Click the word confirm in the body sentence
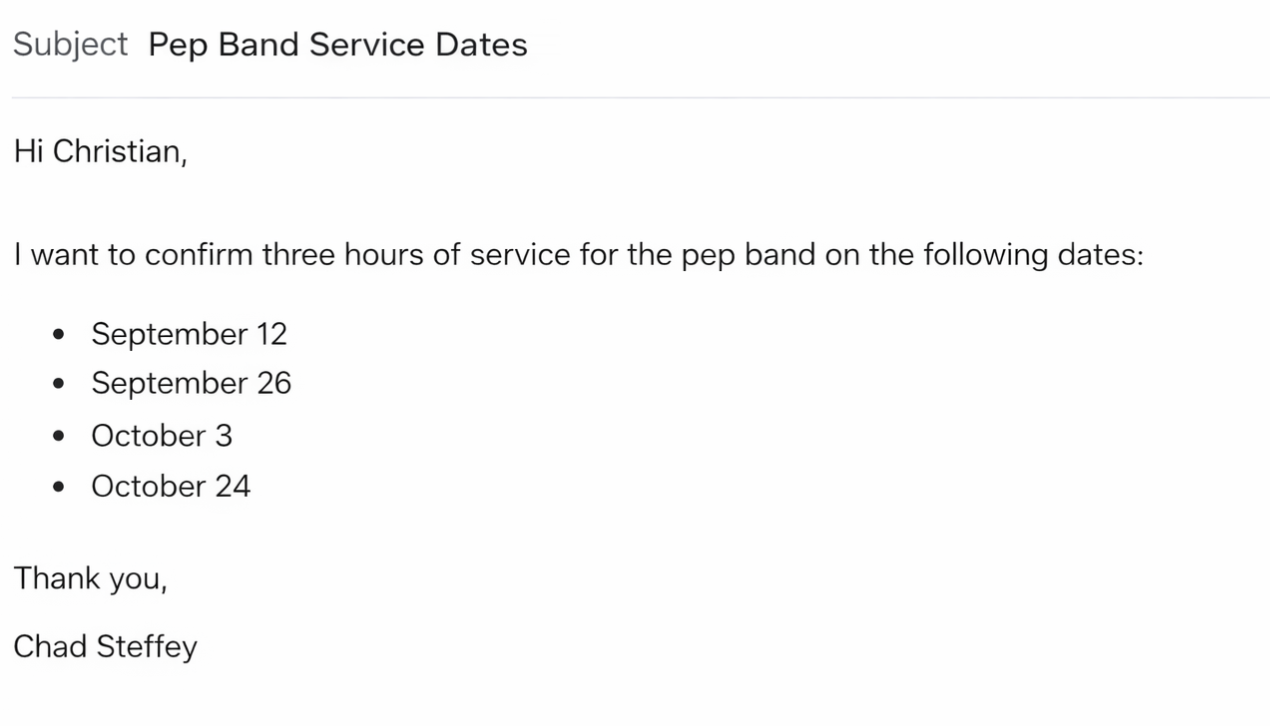 (199, 255)
